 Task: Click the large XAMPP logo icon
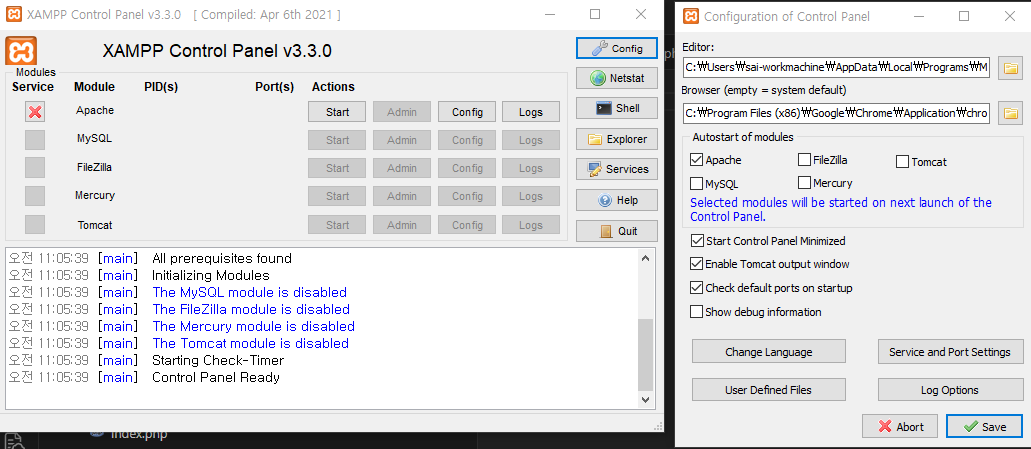[21, 51]
